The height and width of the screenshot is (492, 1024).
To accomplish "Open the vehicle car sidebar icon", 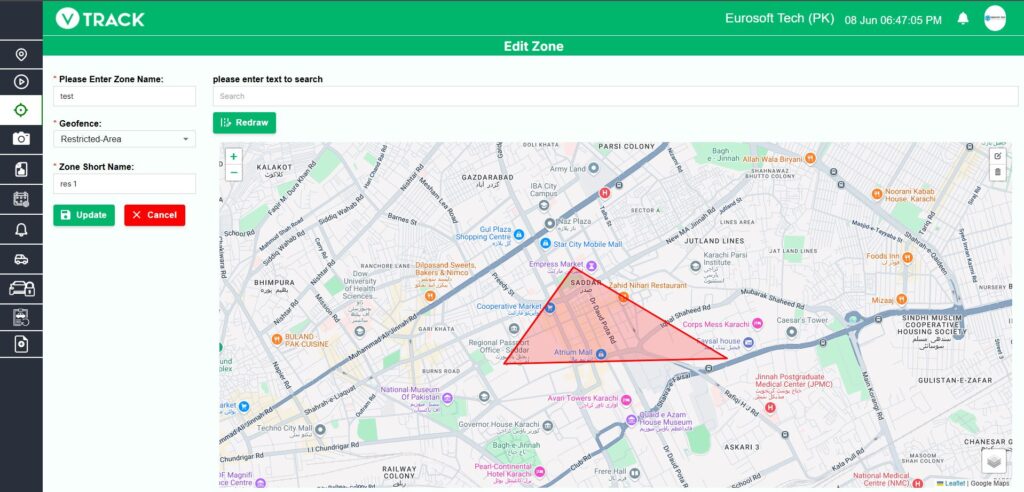I will 21,259.
